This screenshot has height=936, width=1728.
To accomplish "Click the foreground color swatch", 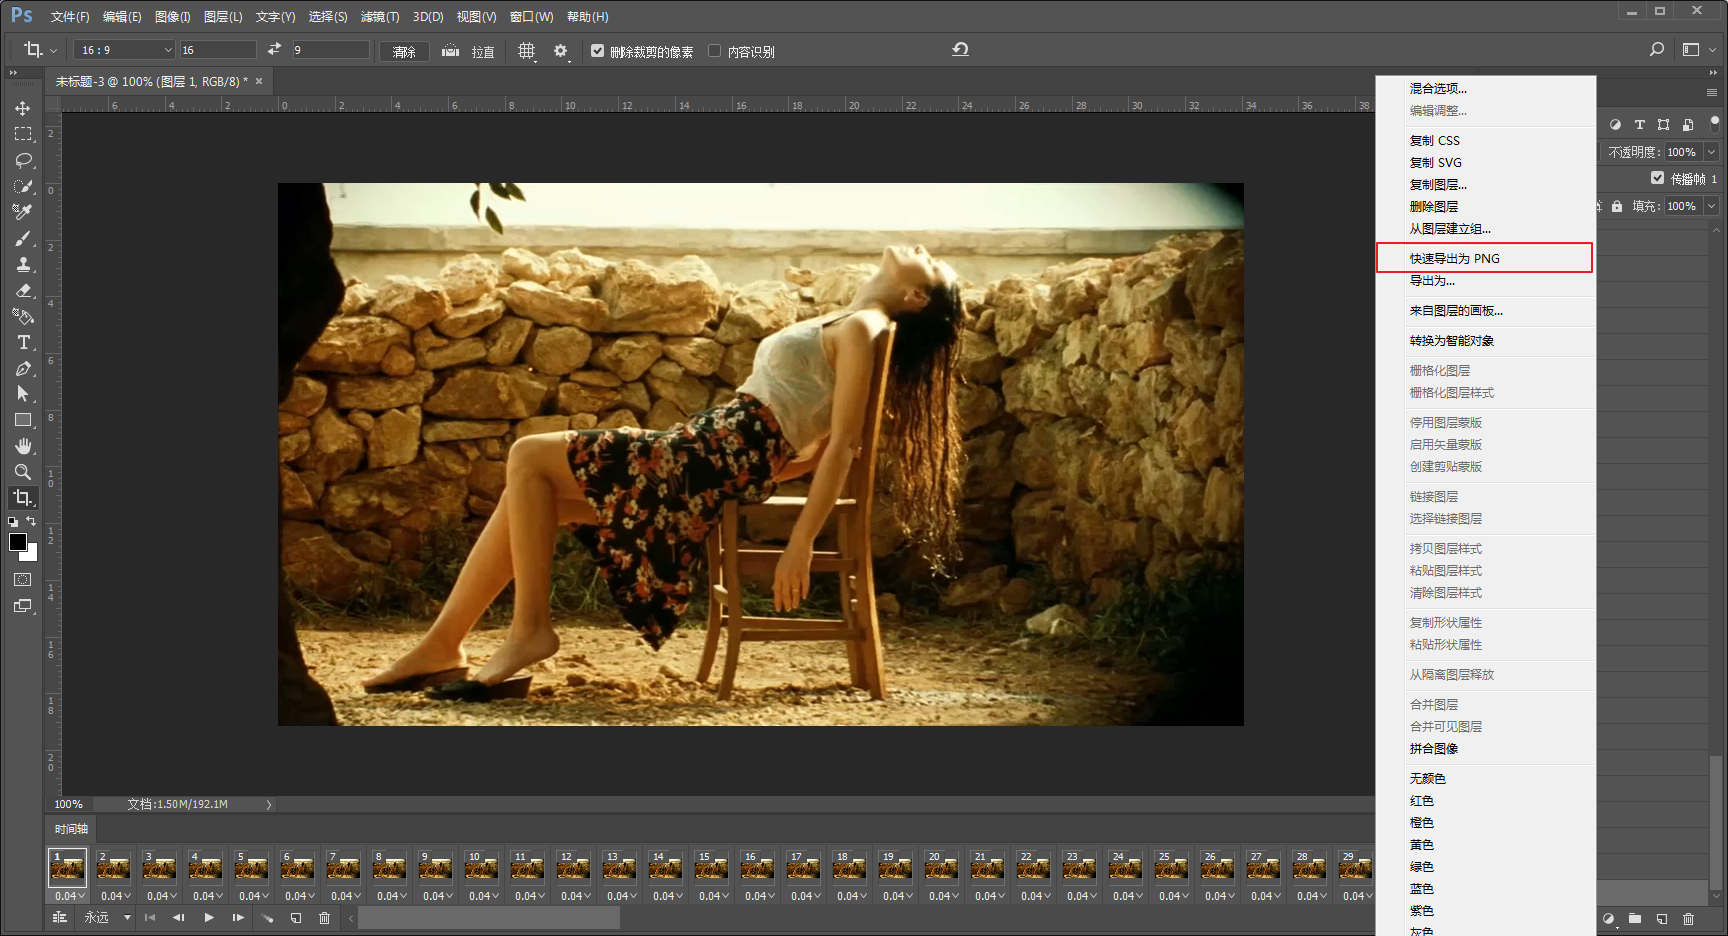I will (18, 542).
